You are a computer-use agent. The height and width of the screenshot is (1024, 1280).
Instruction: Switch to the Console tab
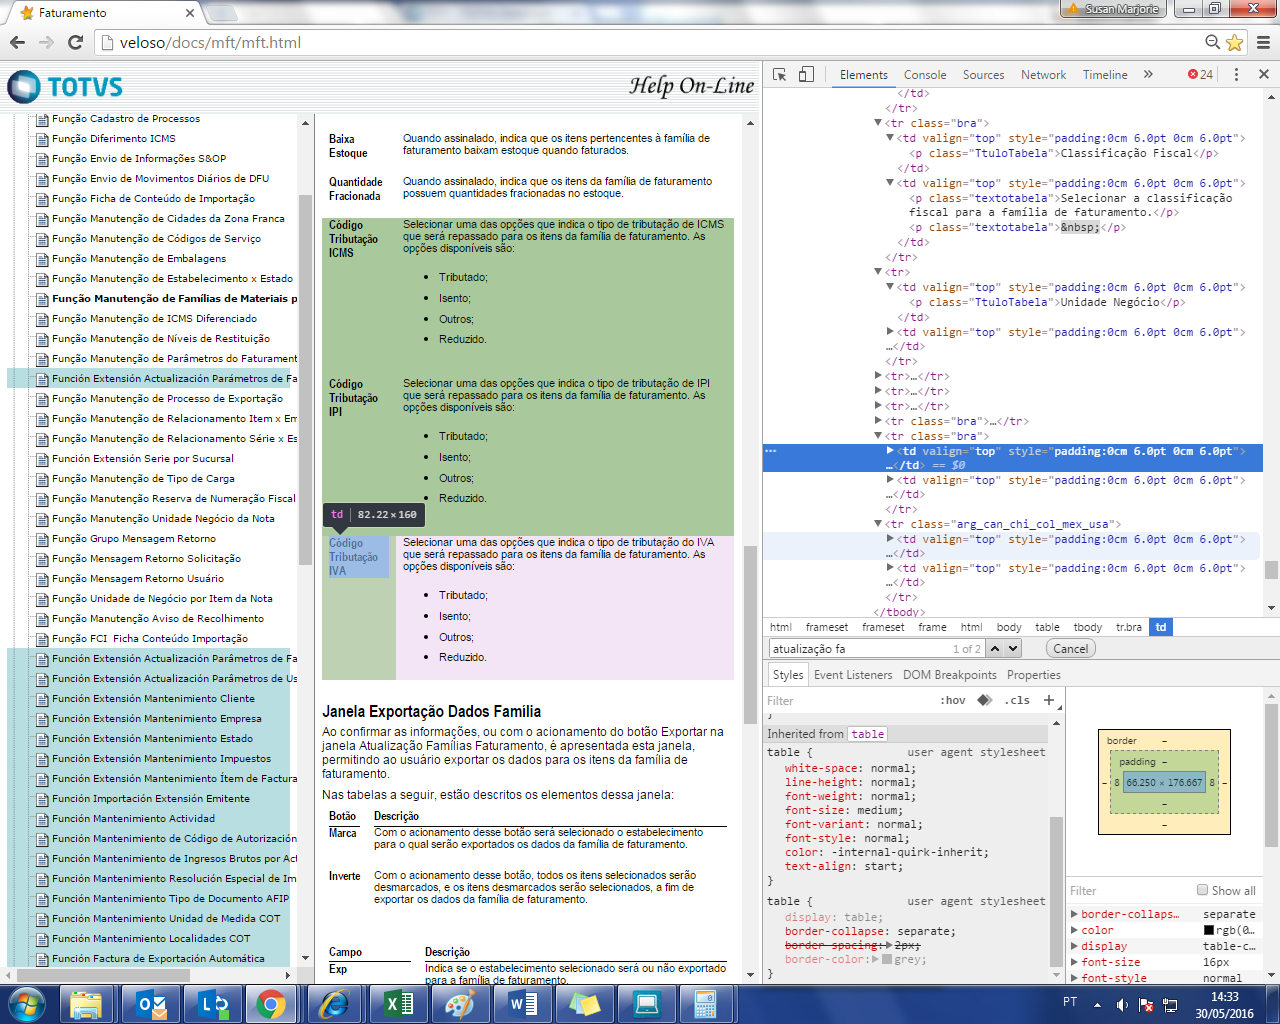tap(924, 75)
